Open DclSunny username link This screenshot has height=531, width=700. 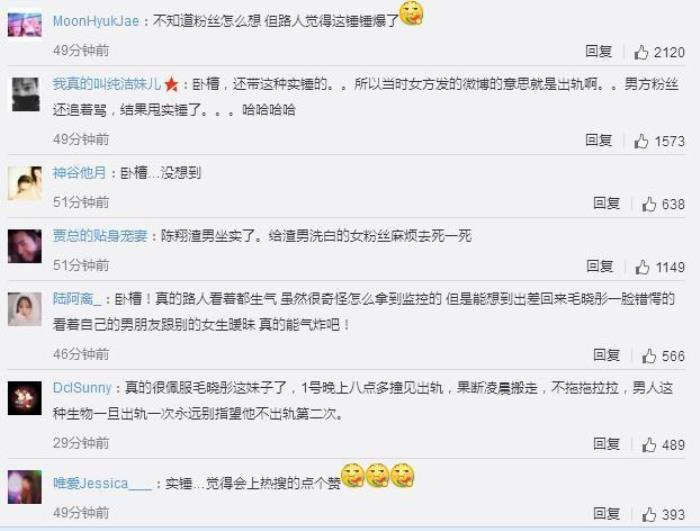pos(82,388)
